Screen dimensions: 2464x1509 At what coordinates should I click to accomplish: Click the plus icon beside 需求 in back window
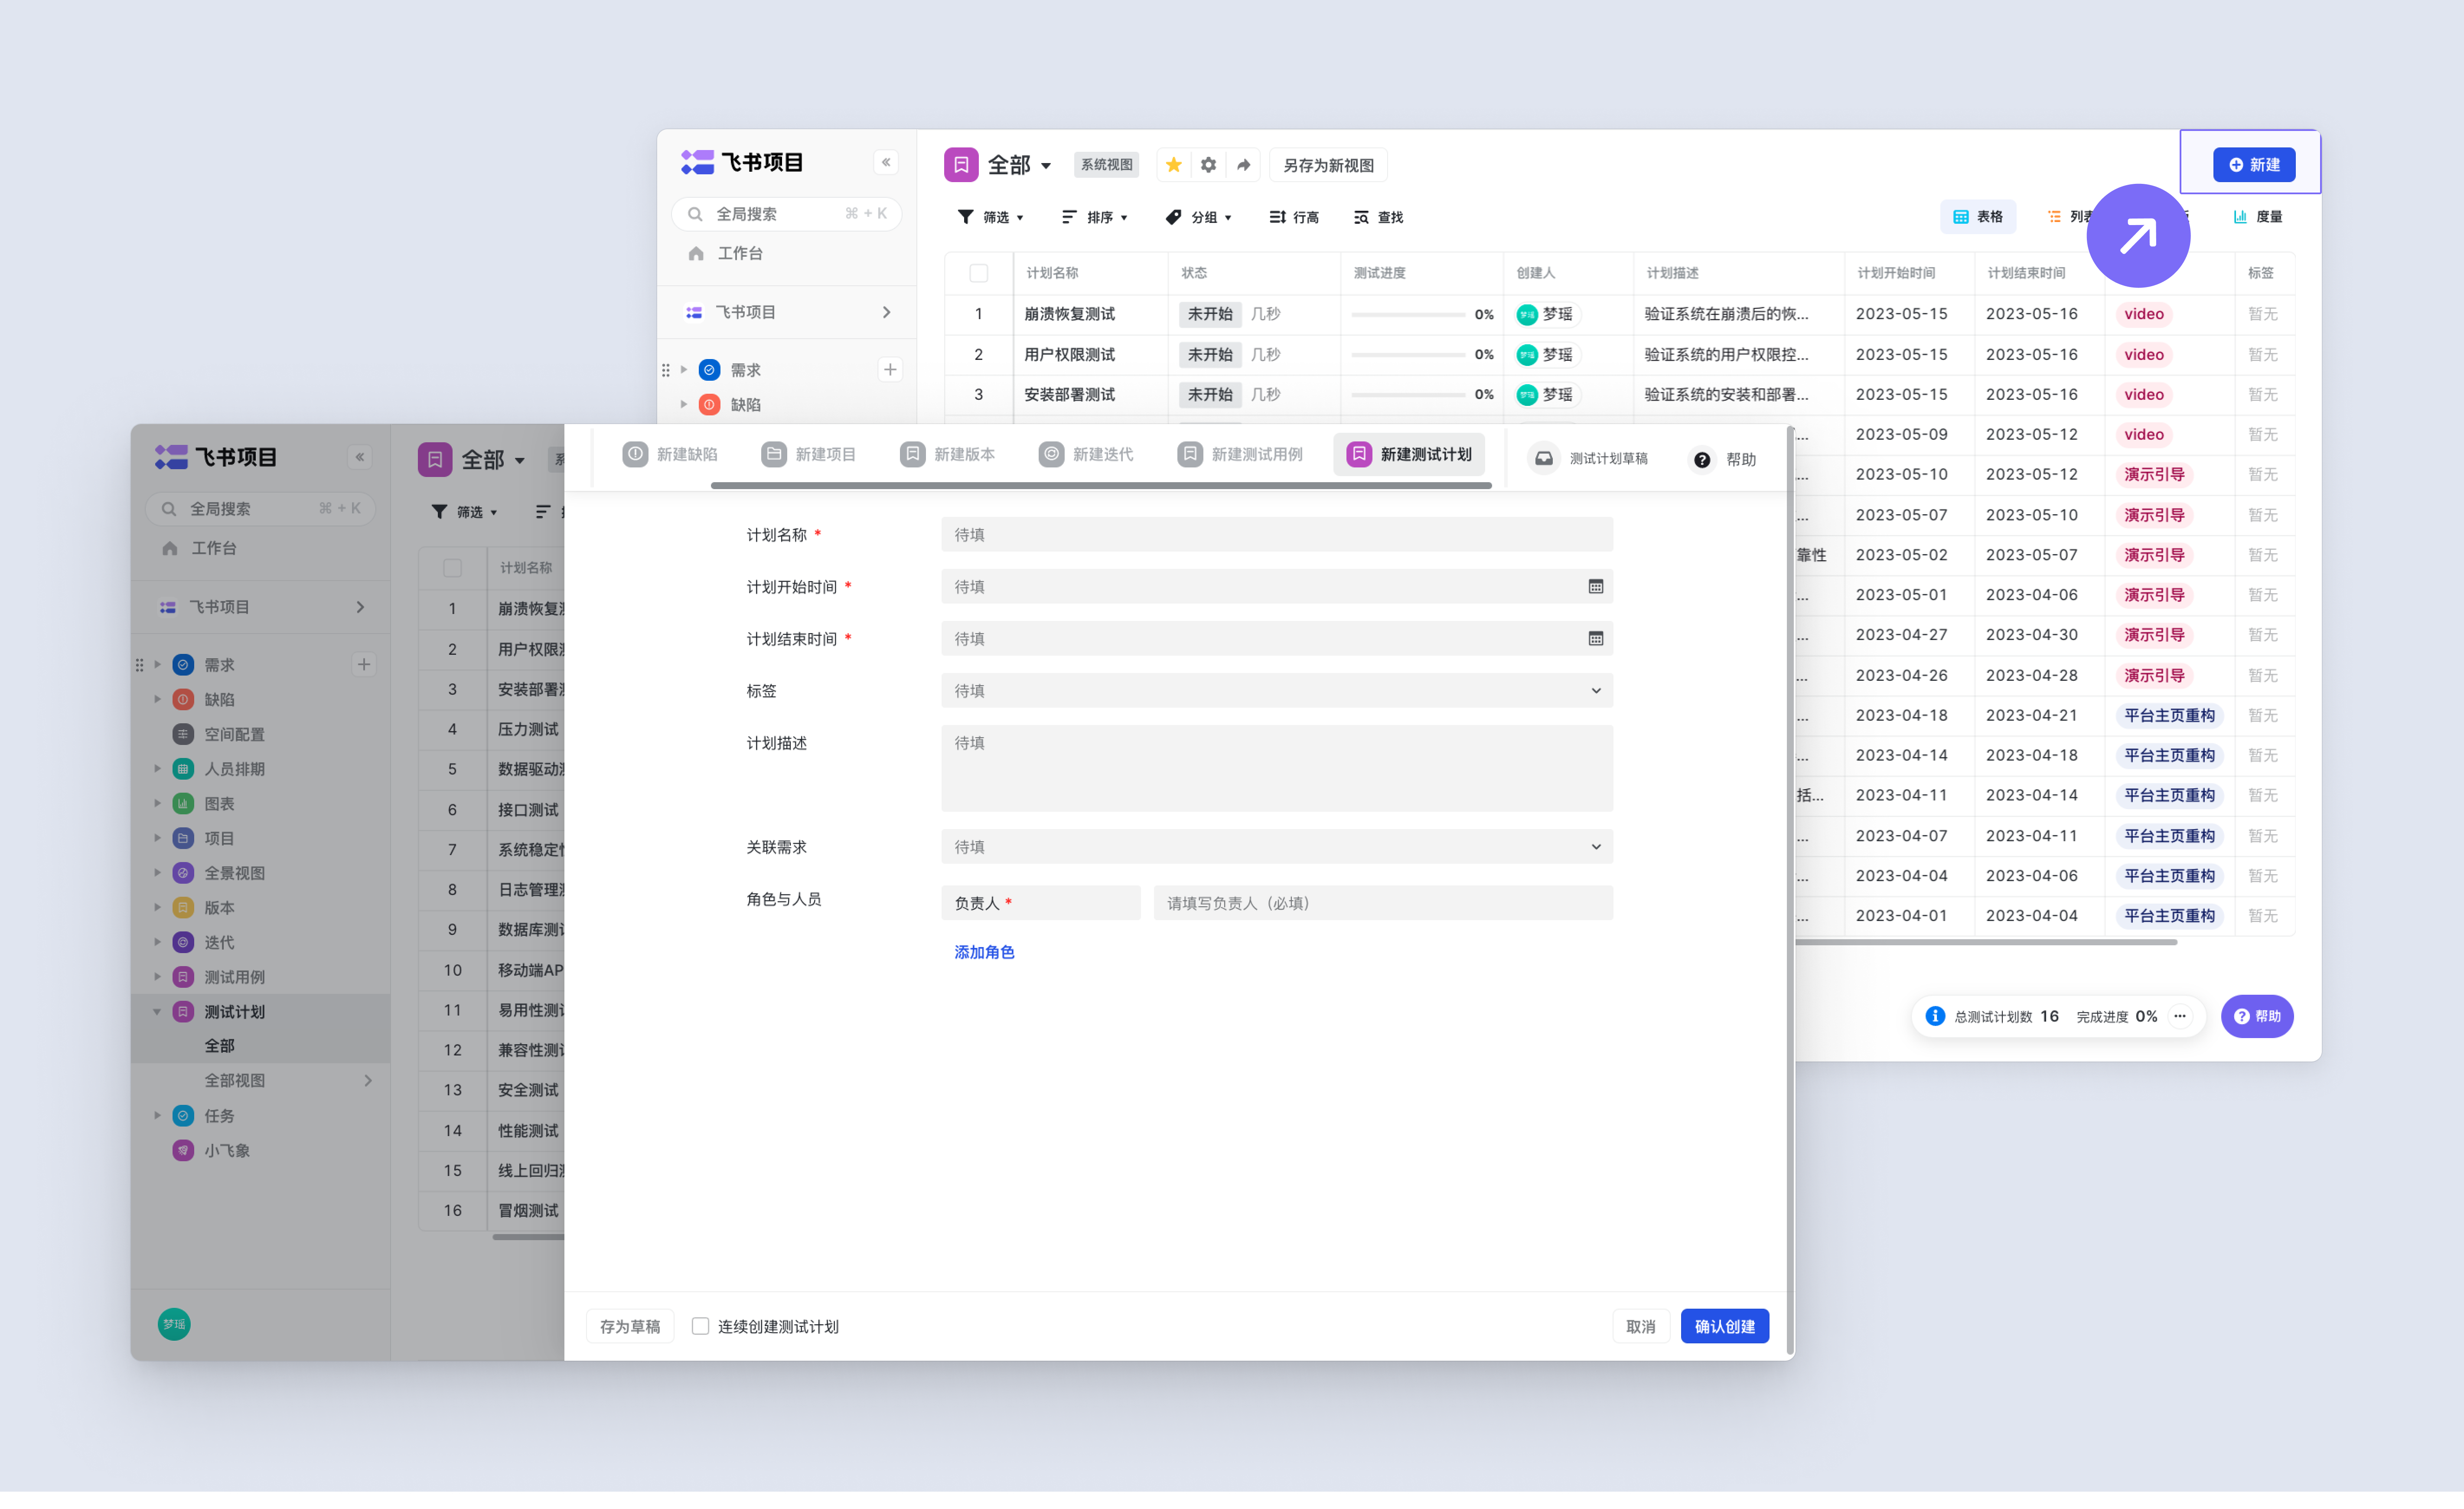(890, 370)
